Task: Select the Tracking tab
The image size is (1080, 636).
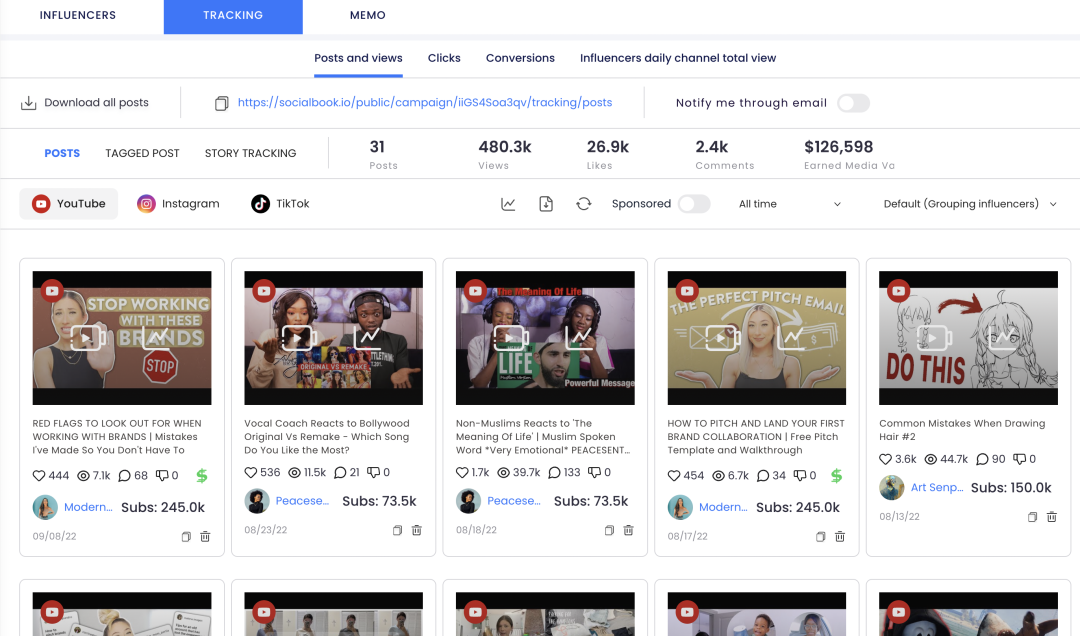Action: pos(233,16)
